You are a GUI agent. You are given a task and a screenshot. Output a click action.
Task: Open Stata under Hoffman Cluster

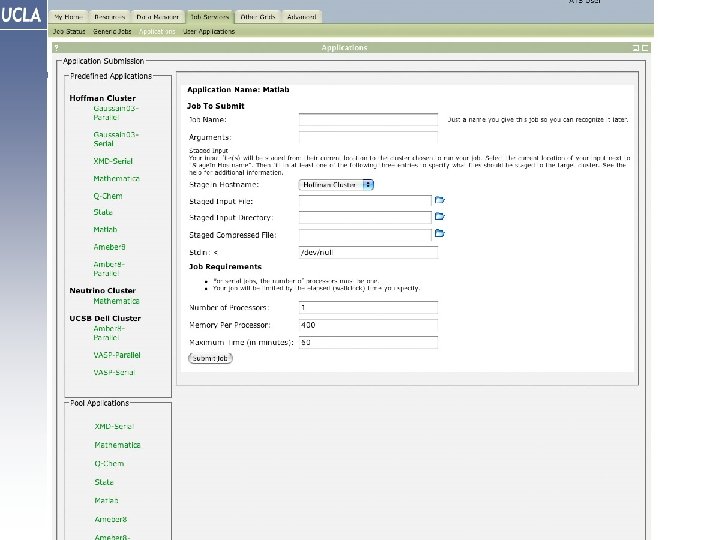[103, 212]
